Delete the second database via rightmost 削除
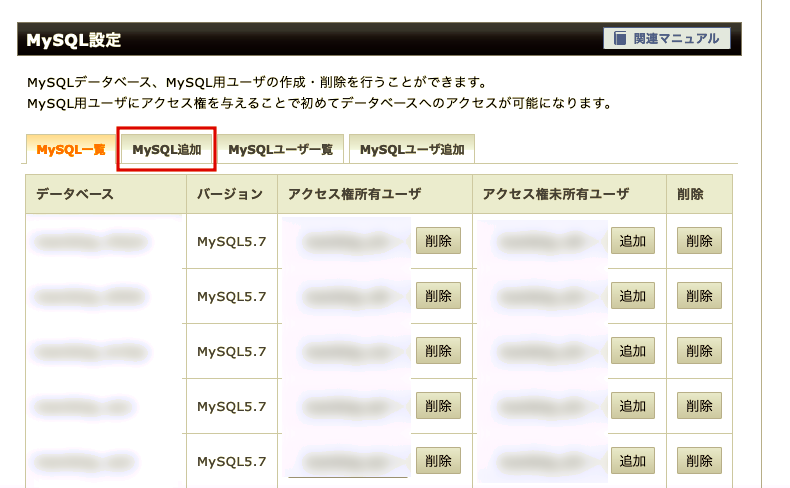This screenshot has height=488, width=790. (699, 296)
